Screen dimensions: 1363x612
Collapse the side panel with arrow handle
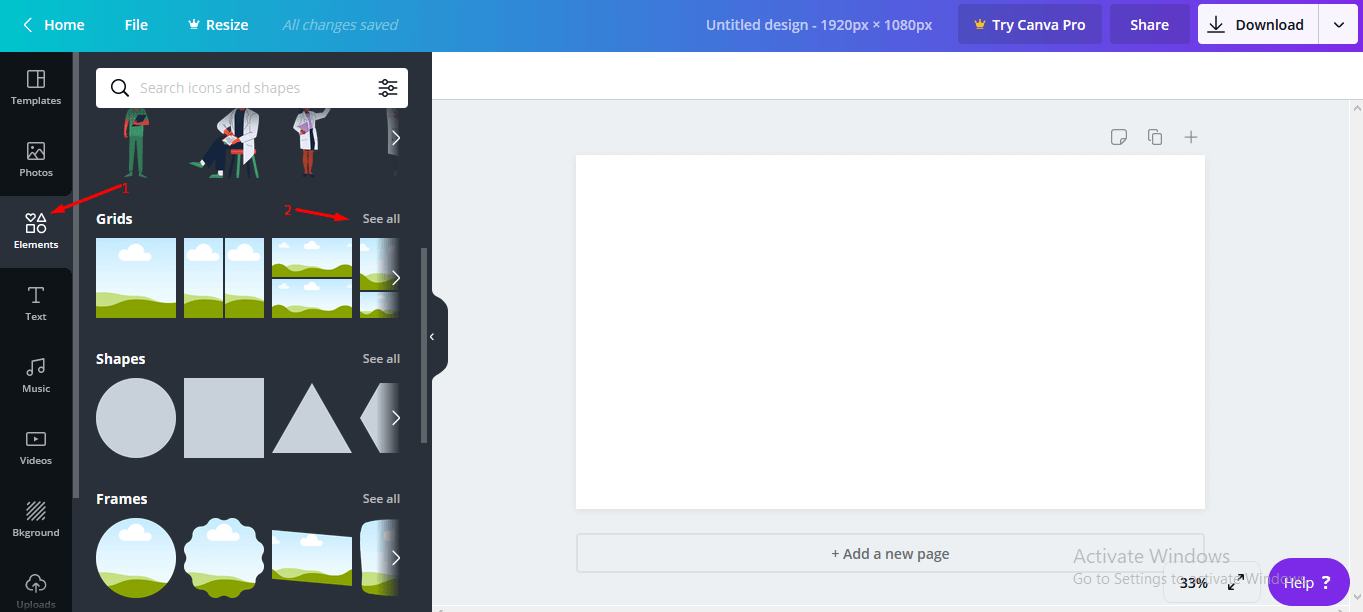[x=432, y=337]
